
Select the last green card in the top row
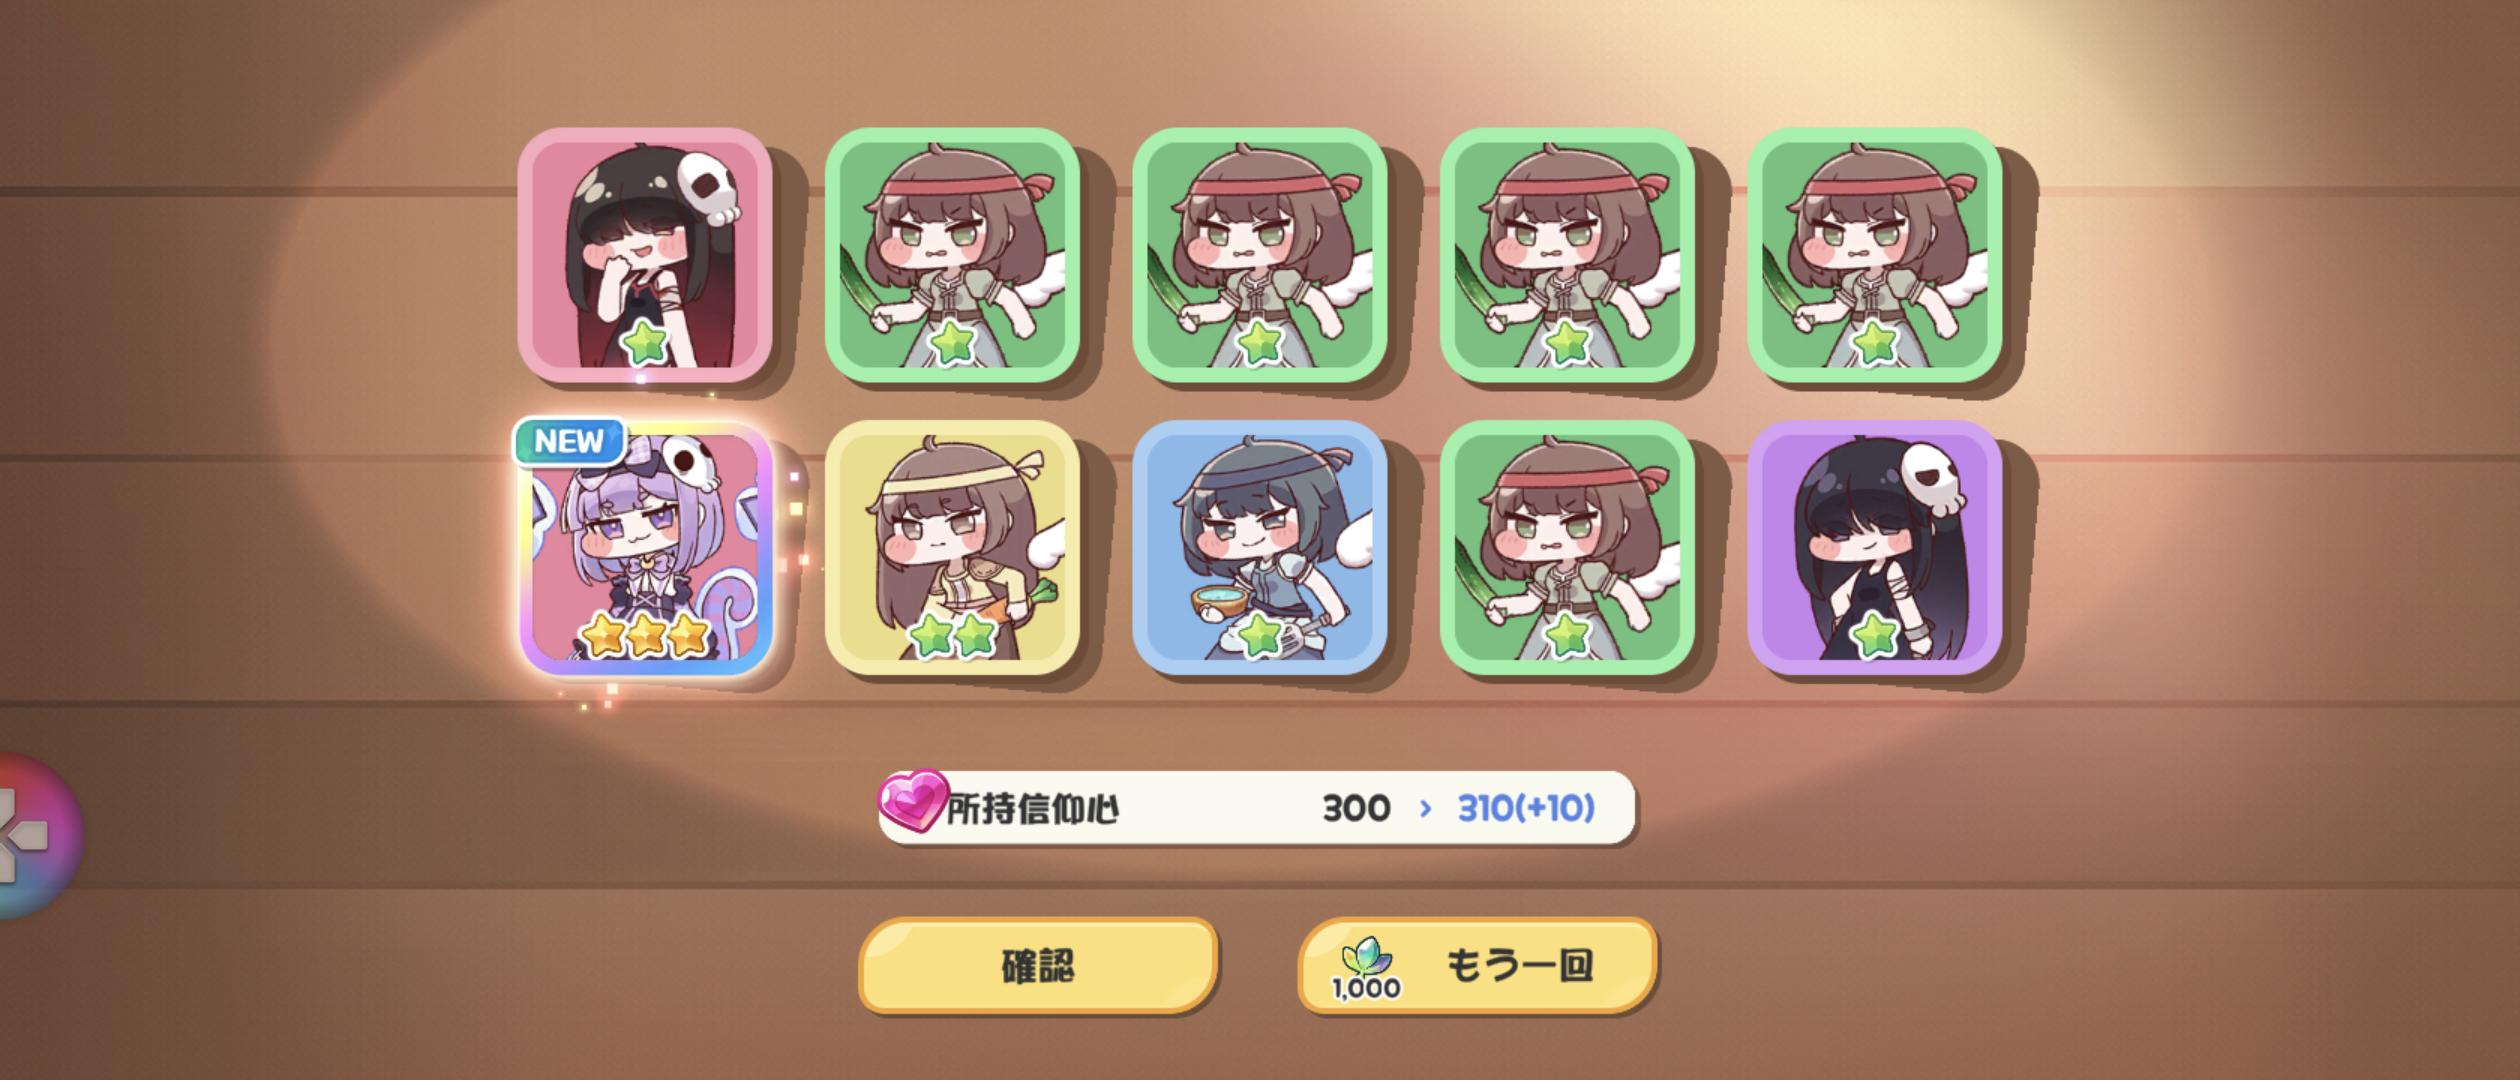coord(1874,255)
